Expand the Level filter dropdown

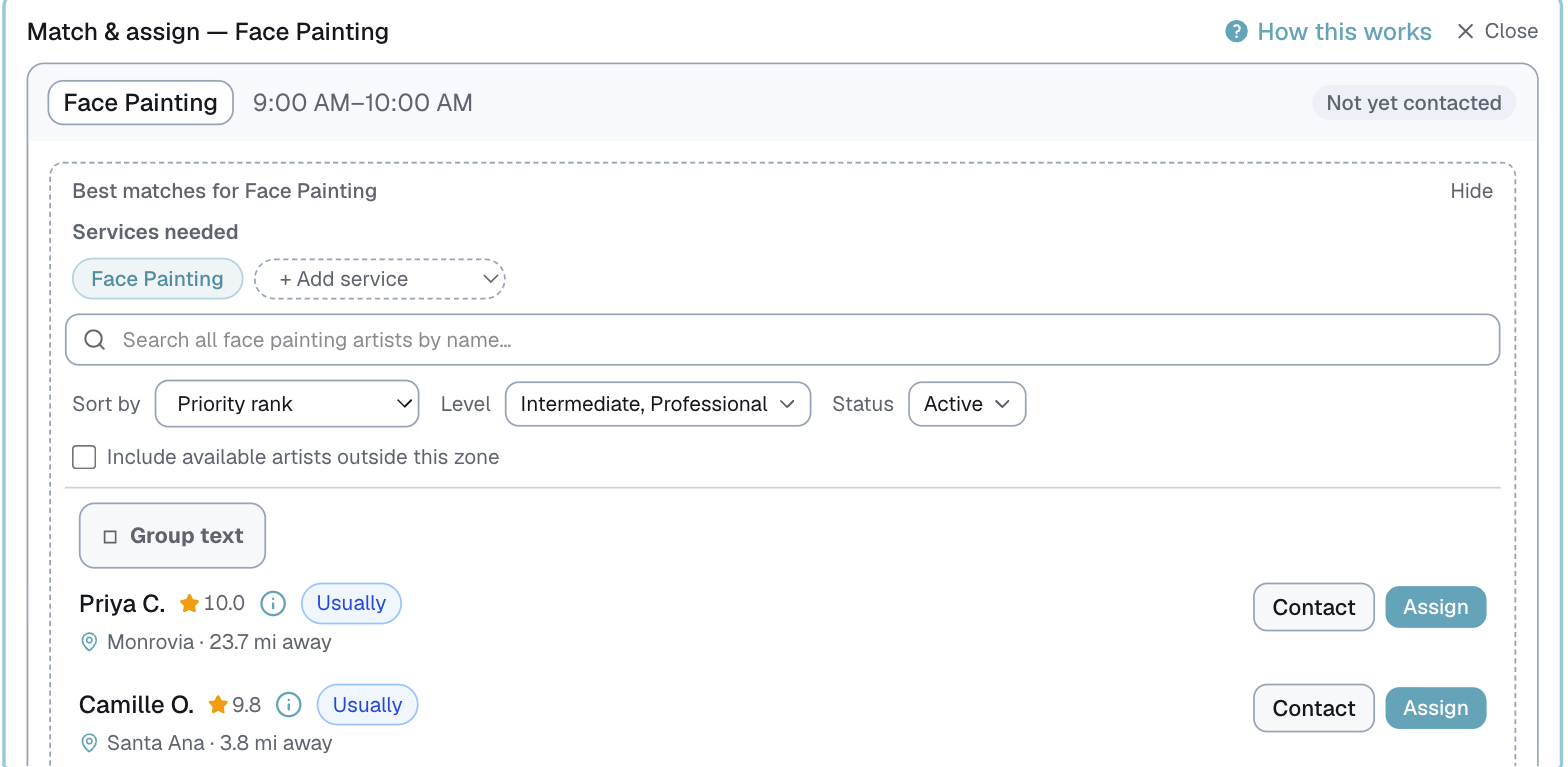[658, 404]
